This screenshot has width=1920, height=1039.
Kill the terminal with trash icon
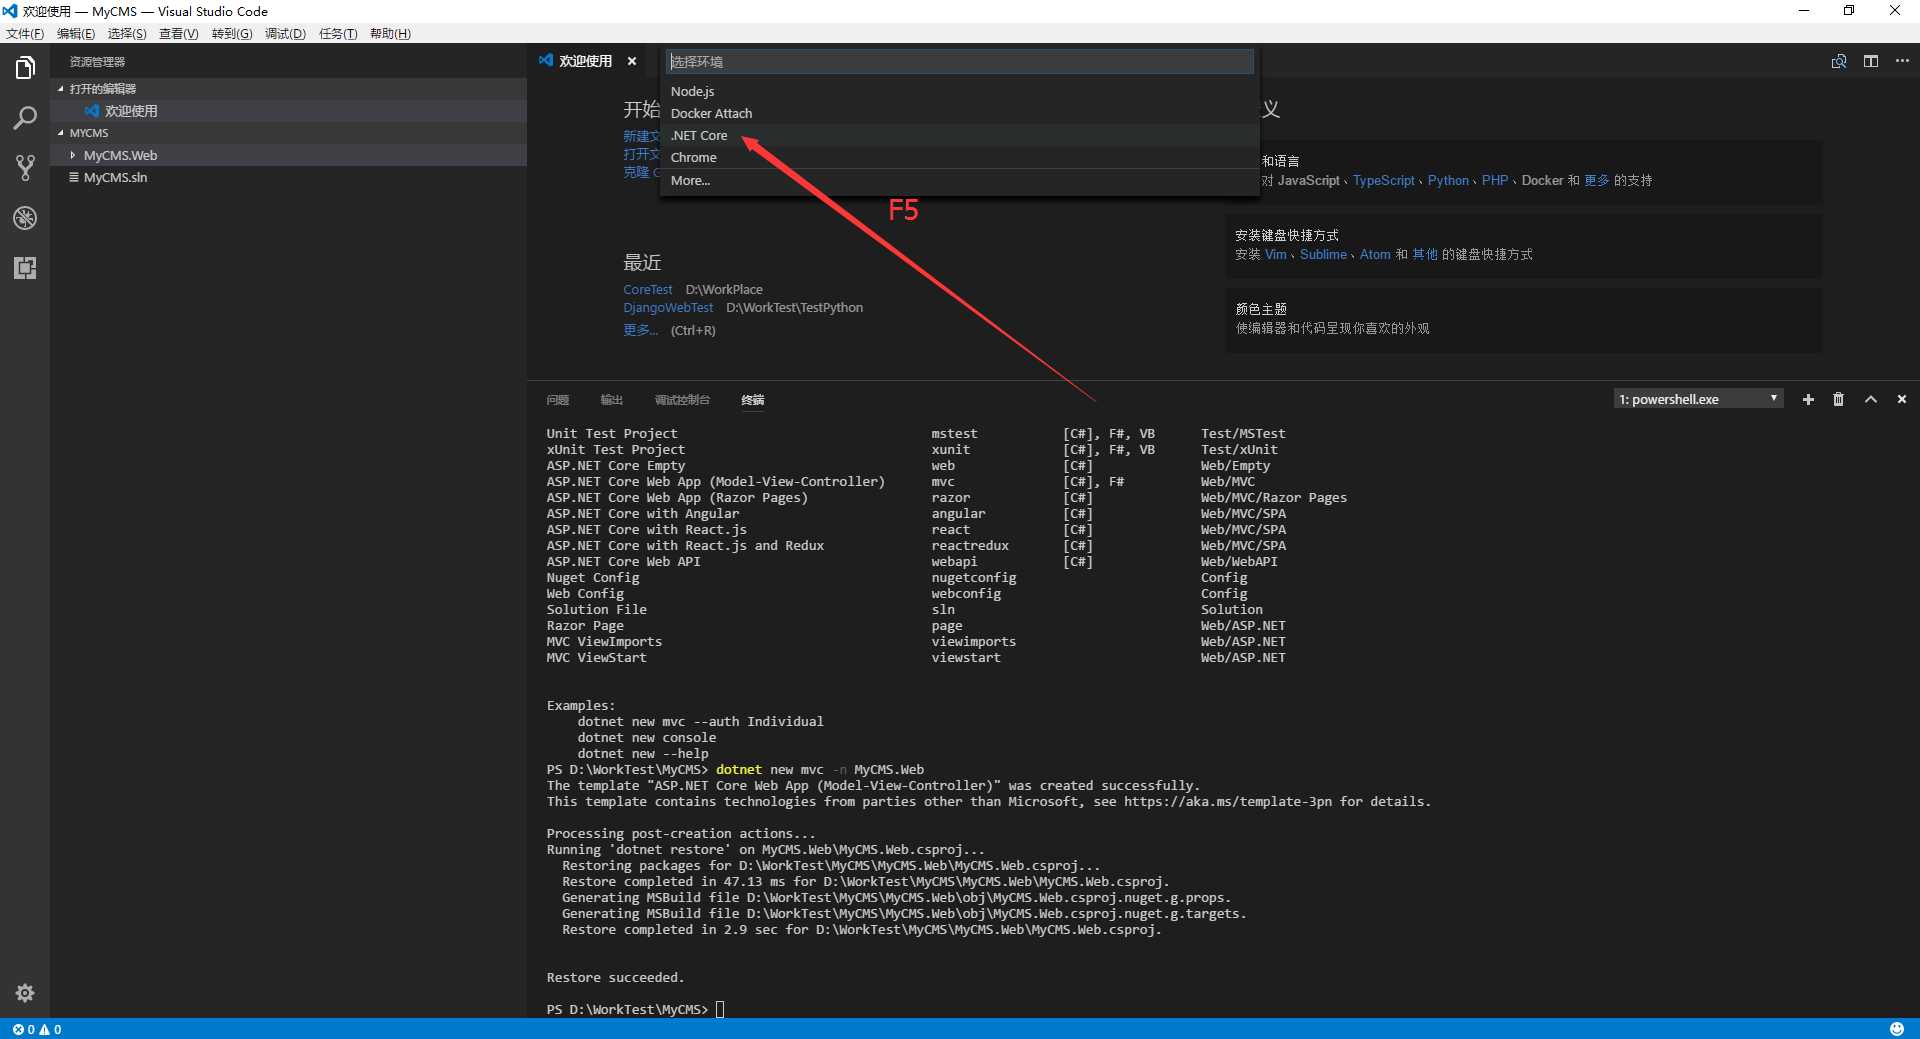1838,399
